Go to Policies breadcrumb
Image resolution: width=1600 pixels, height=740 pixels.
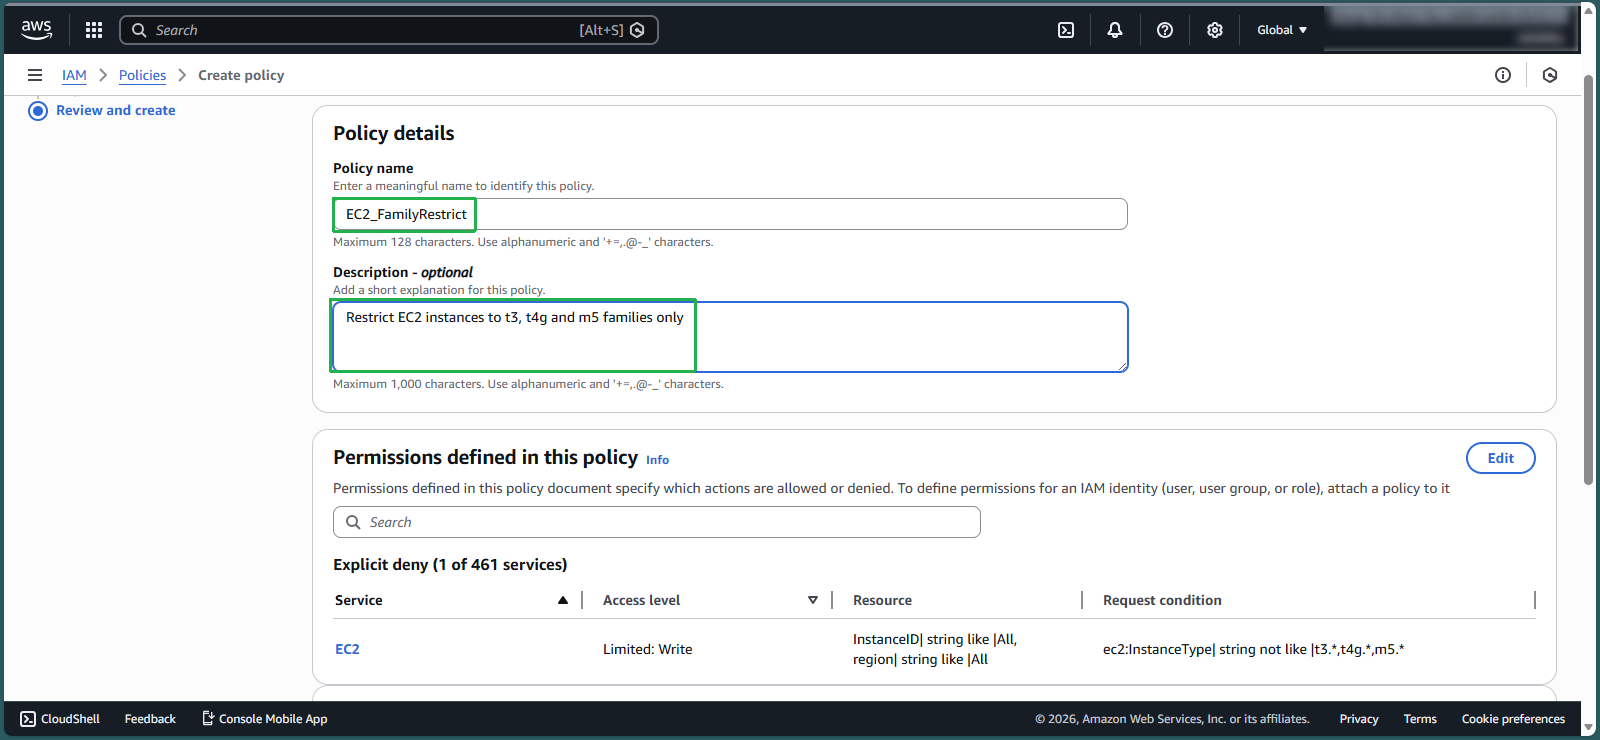click(x=142, y=75)
